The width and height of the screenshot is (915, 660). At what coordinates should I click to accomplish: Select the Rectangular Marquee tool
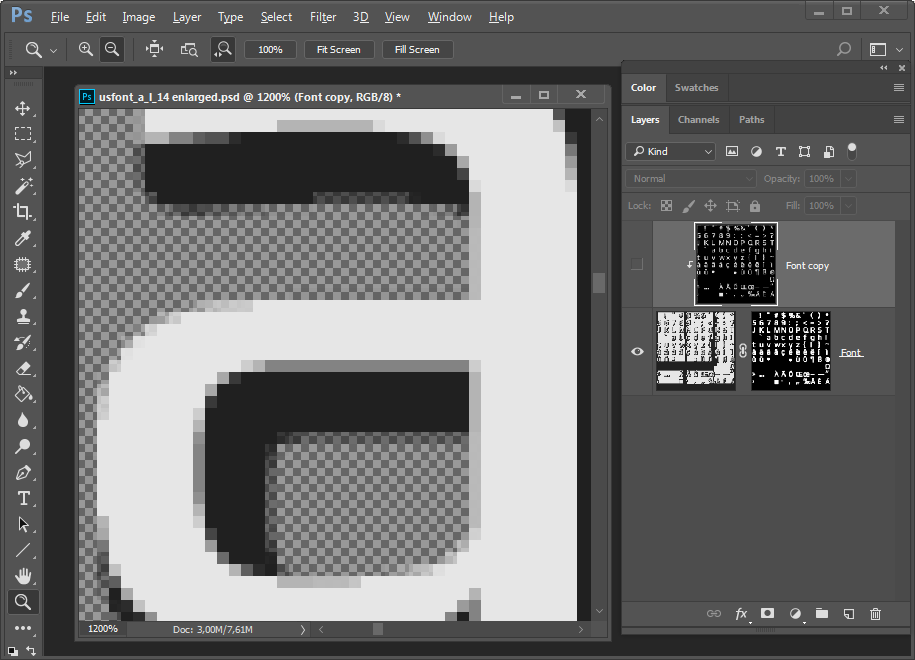pos(23,134)
